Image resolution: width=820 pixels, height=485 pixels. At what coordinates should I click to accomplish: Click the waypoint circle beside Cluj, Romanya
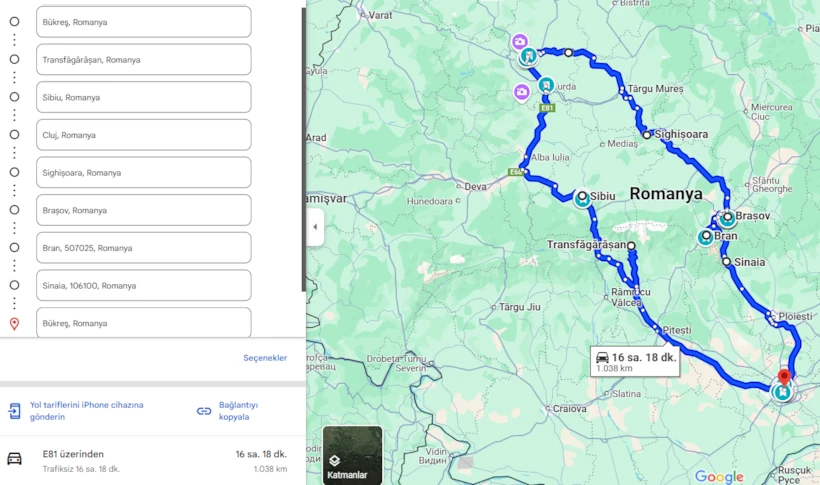(x=15, y=134)
